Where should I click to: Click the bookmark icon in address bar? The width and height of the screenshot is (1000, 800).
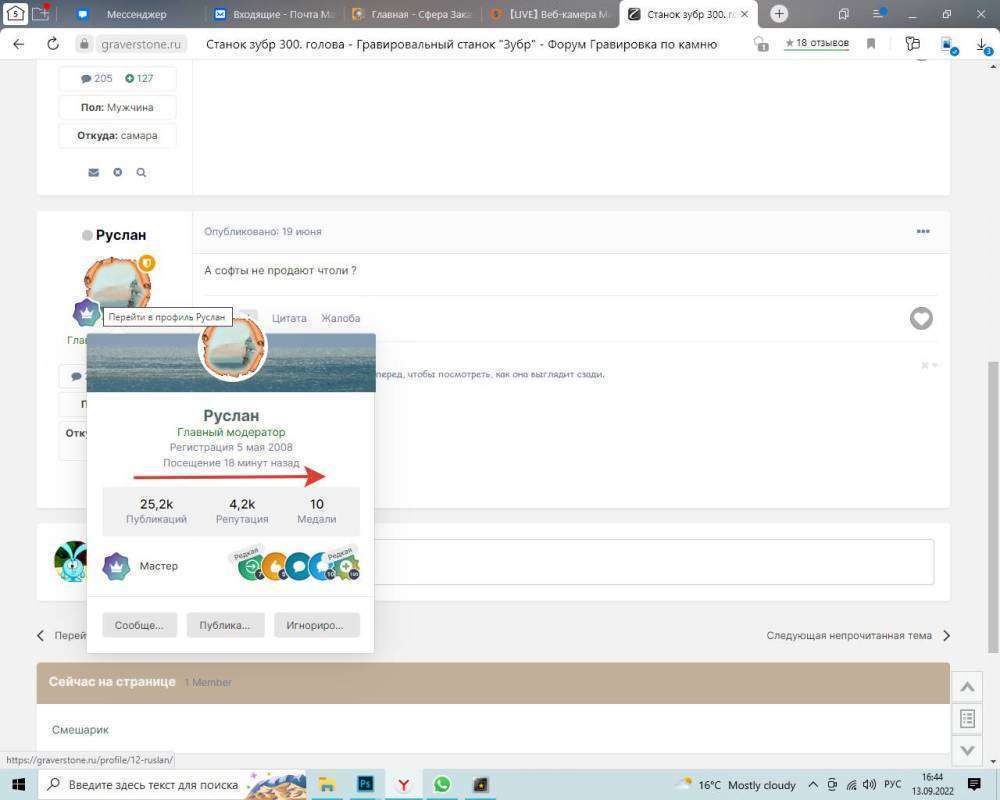871,44
